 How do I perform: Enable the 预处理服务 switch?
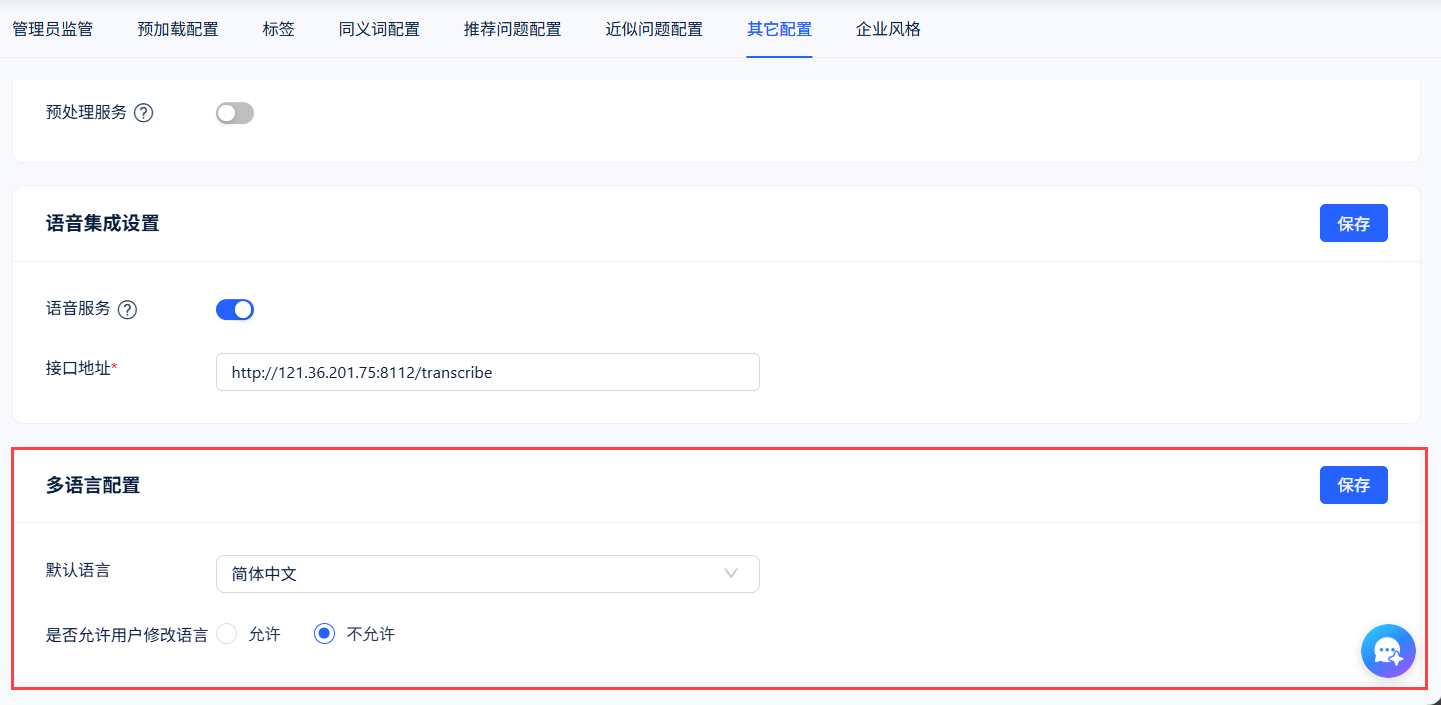235,113
